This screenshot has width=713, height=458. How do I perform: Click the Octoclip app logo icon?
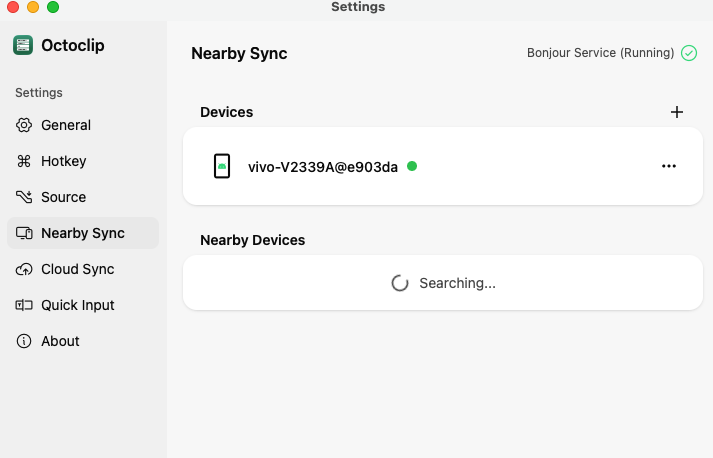[x=23, y=45]
